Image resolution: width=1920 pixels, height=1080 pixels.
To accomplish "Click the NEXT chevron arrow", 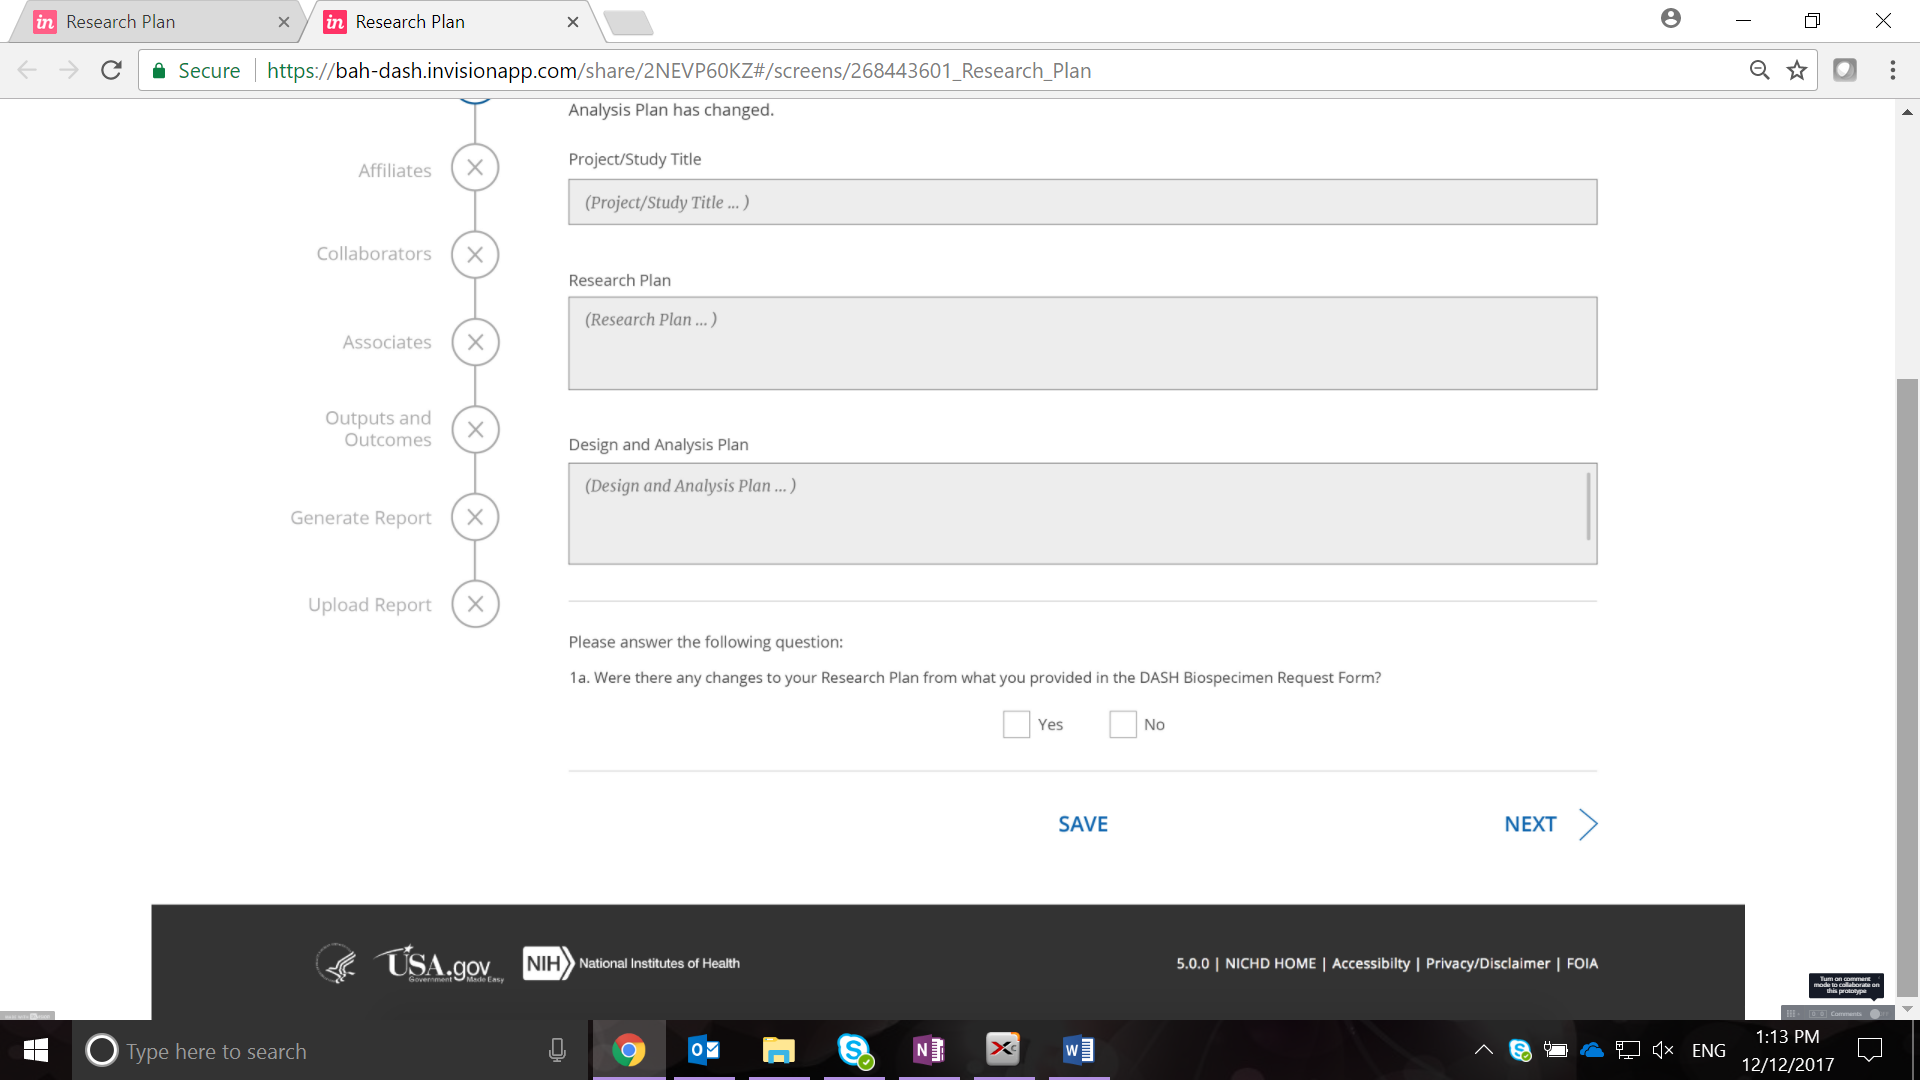I will pos(1588,824).
